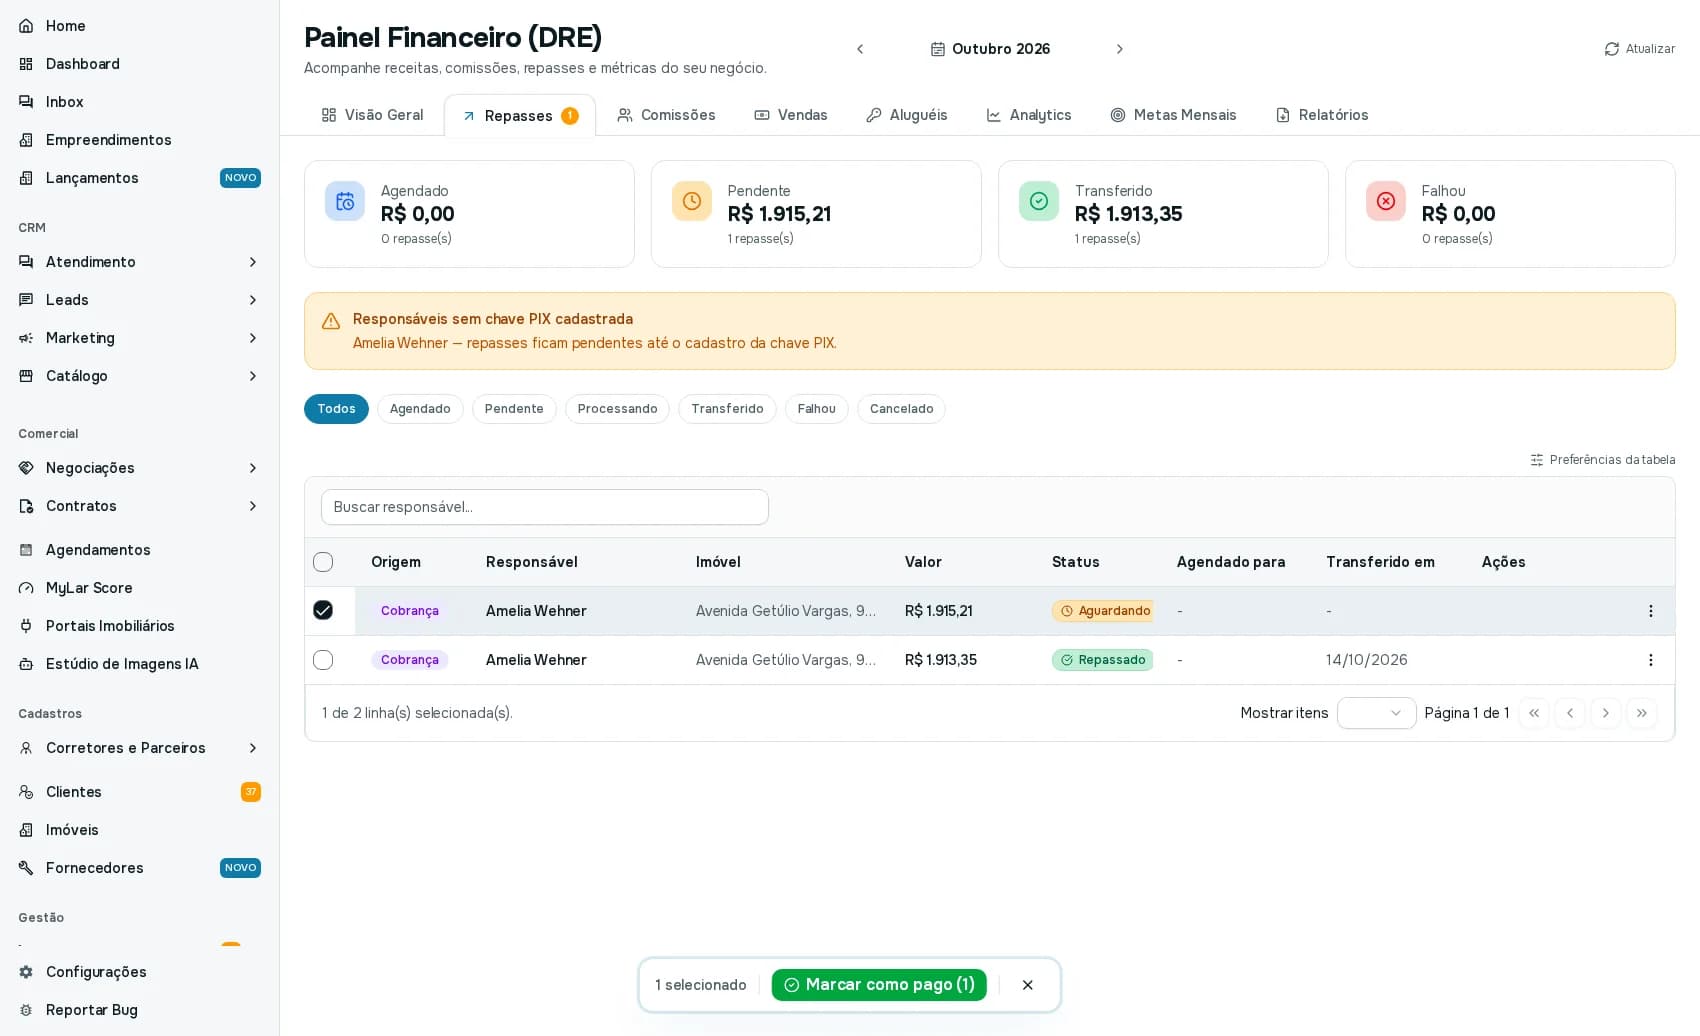Filter repasses by Transferido chip
The height and width of the screenshot is (1036, 1700).
click(727, 409)
